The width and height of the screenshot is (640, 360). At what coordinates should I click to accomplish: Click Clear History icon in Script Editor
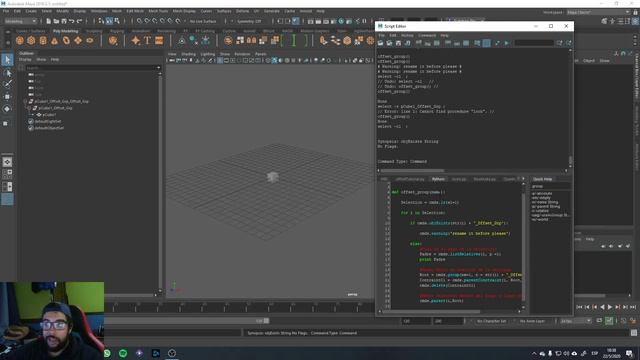click(x=419, y=43)
